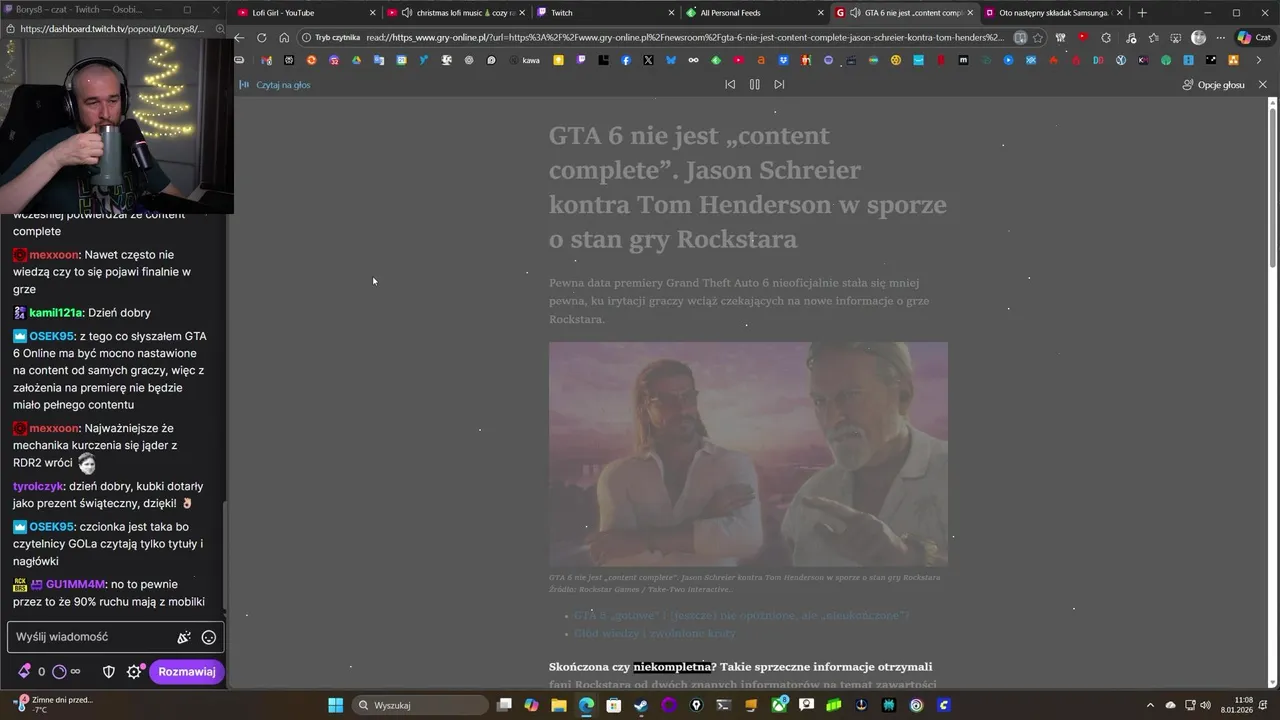1280x720 pixels.
Task: Show hidden system tray icons
Action: pyautogui.click(x=1150, y=705)
